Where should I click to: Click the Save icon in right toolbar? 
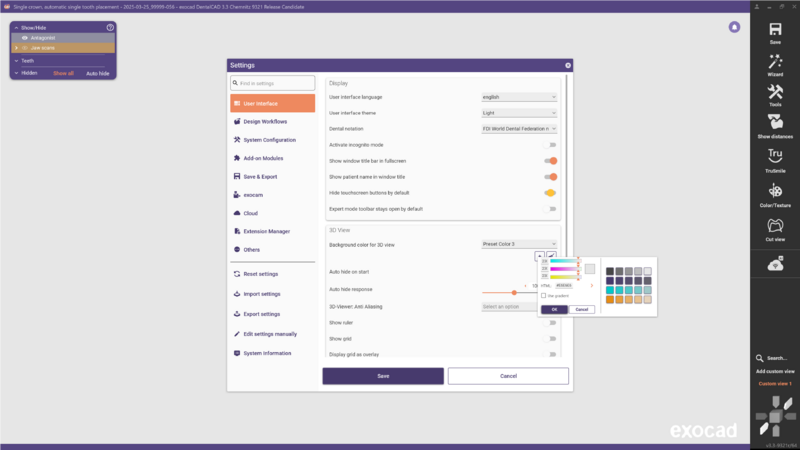[x=775, y=30]
